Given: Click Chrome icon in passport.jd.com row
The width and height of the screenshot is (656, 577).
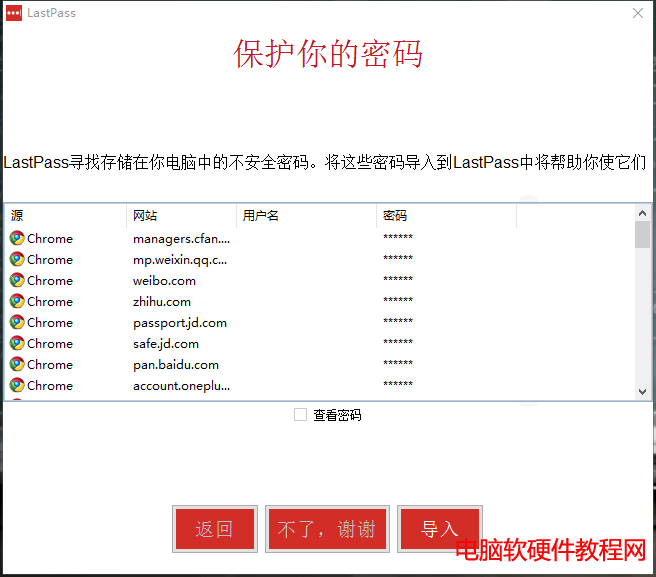Looking at the screenshot, I should [17, 323].
